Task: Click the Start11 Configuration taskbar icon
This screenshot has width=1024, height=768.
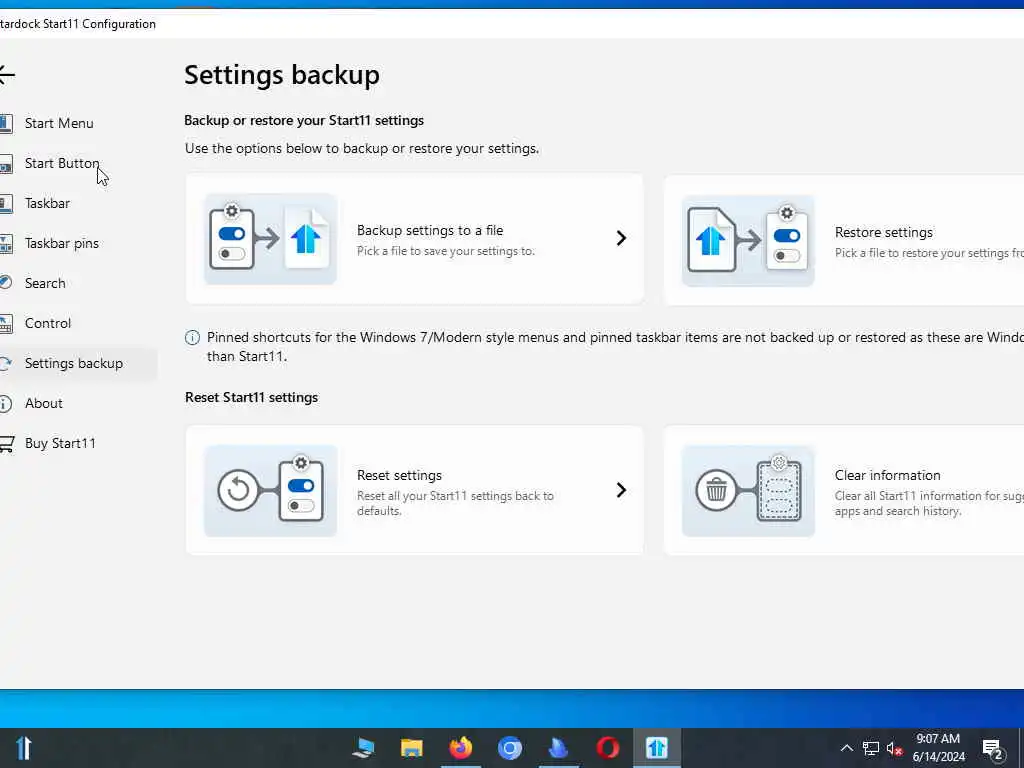Action: click(656, 748)
